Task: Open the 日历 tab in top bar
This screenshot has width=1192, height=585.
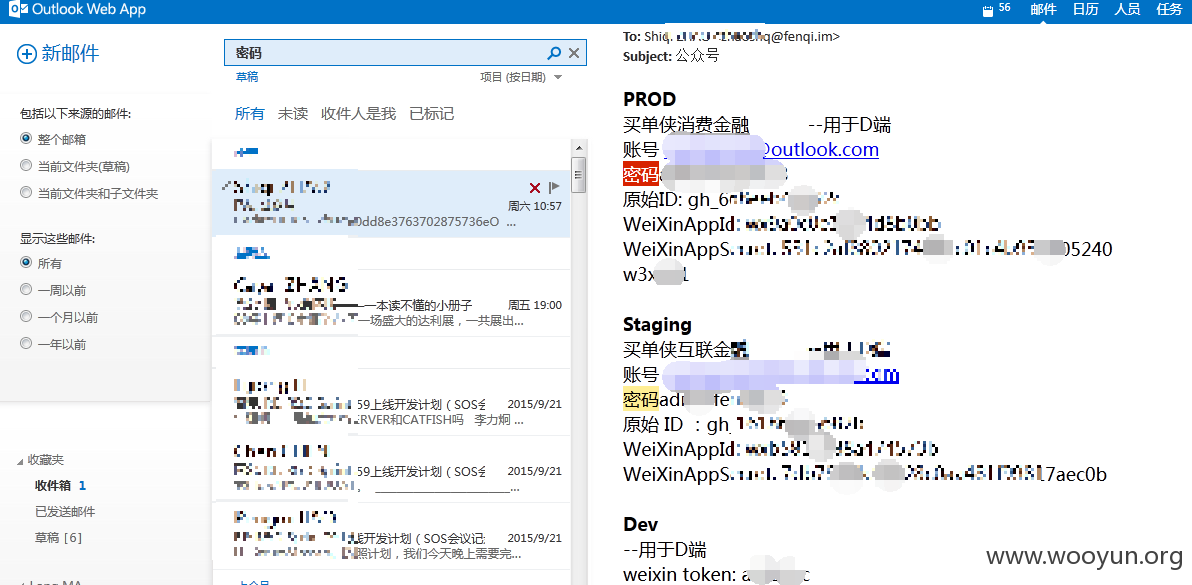Action: coord(1085,10)
